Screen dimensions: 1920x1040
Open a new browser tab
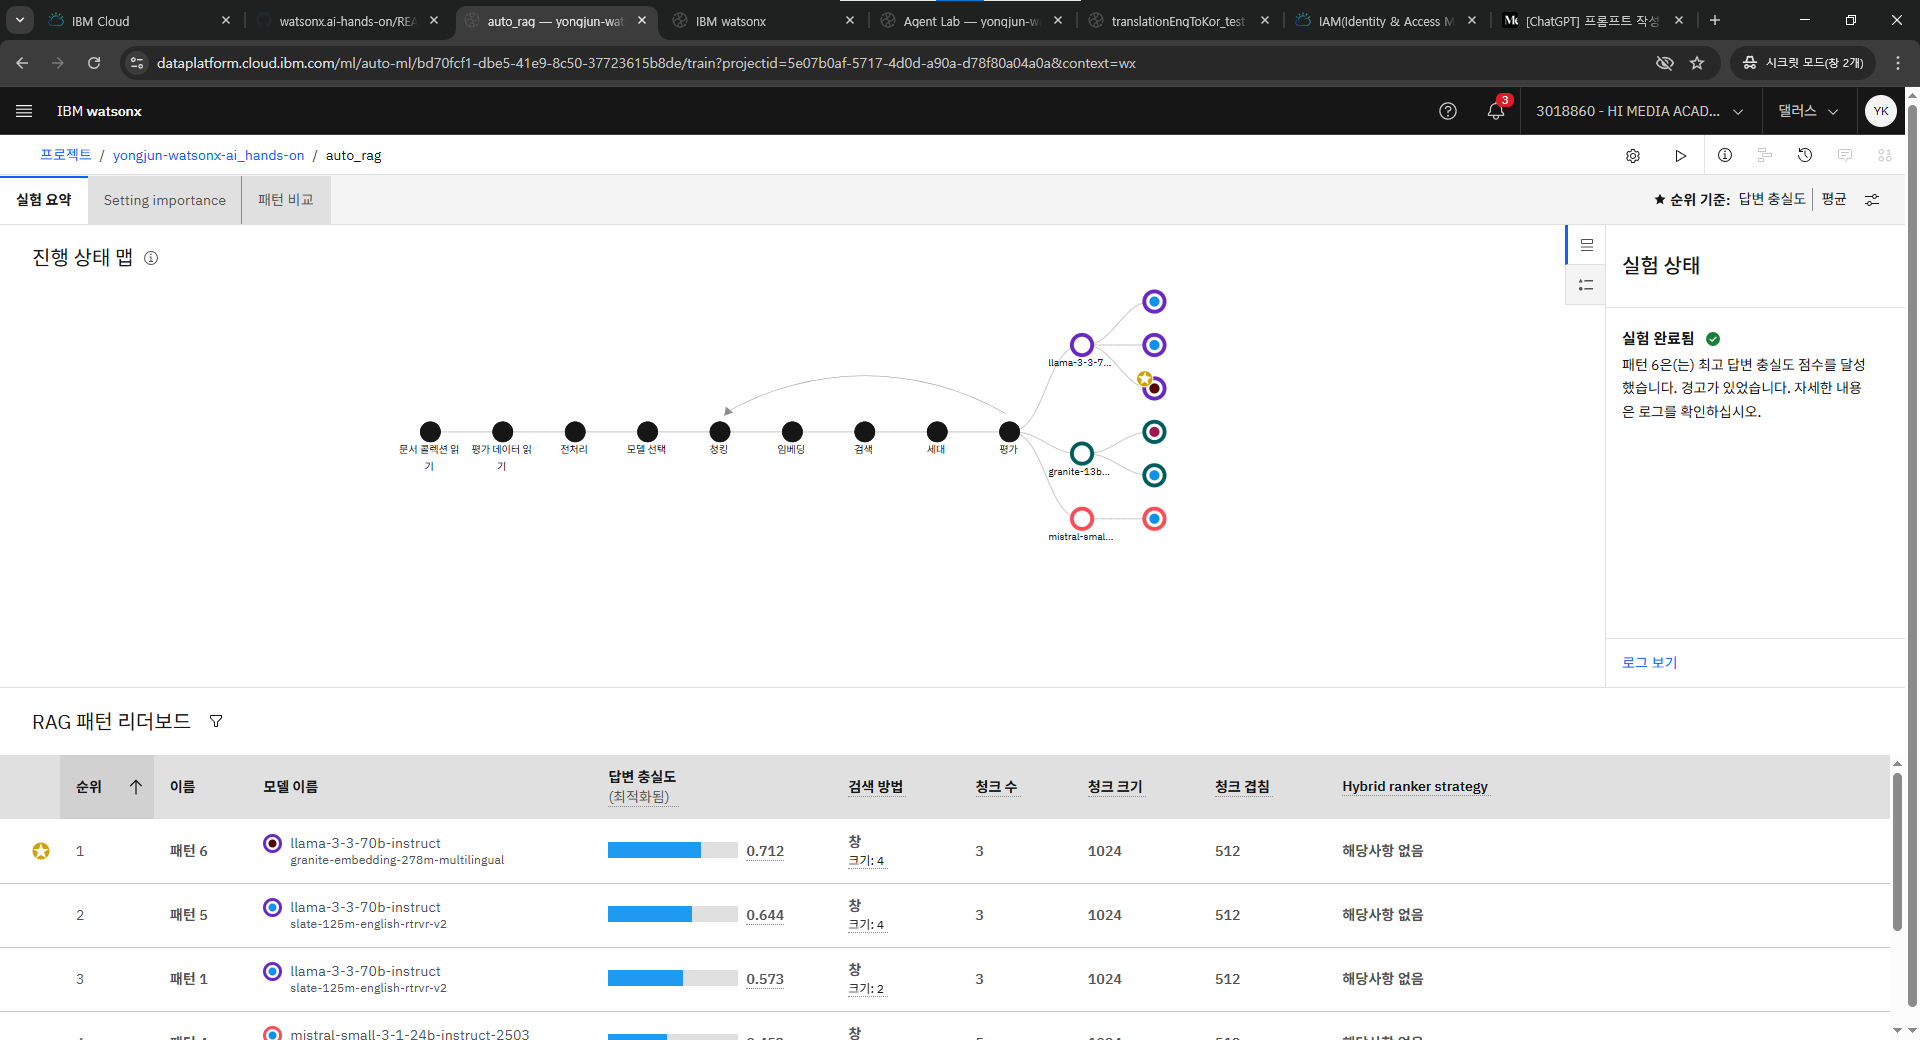tap(1715, 20)
